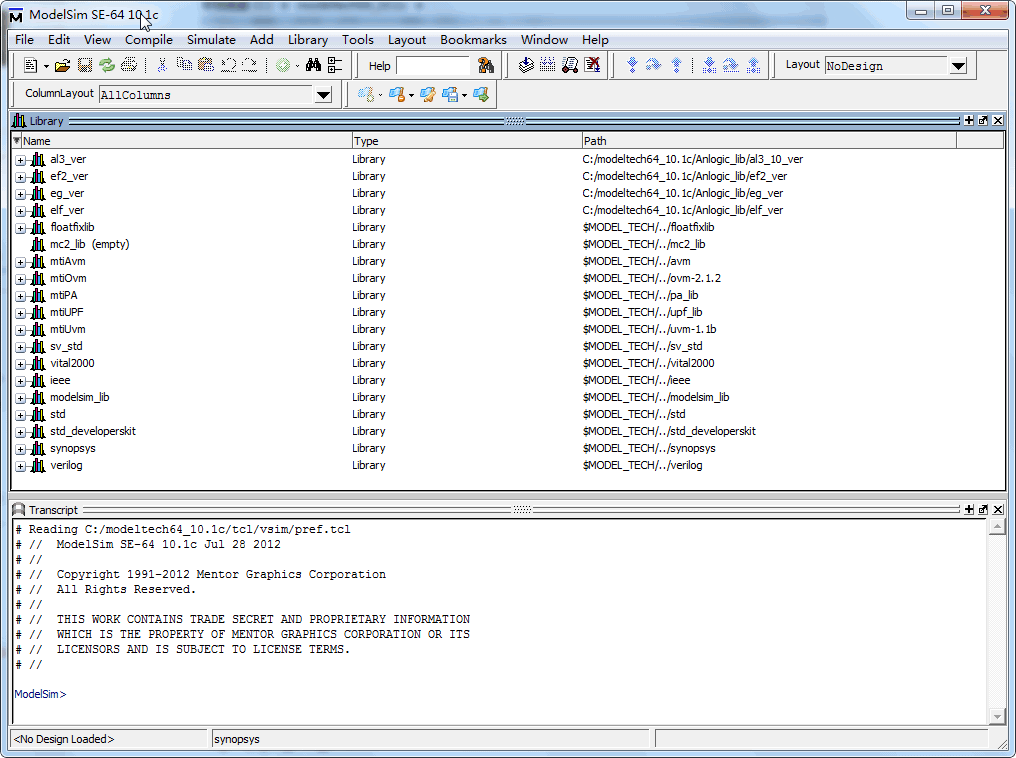Open the Find toolbar with binoculars icon
Image resolution: width=1016 pixels, height=758 pixels.
coord(312,64)
